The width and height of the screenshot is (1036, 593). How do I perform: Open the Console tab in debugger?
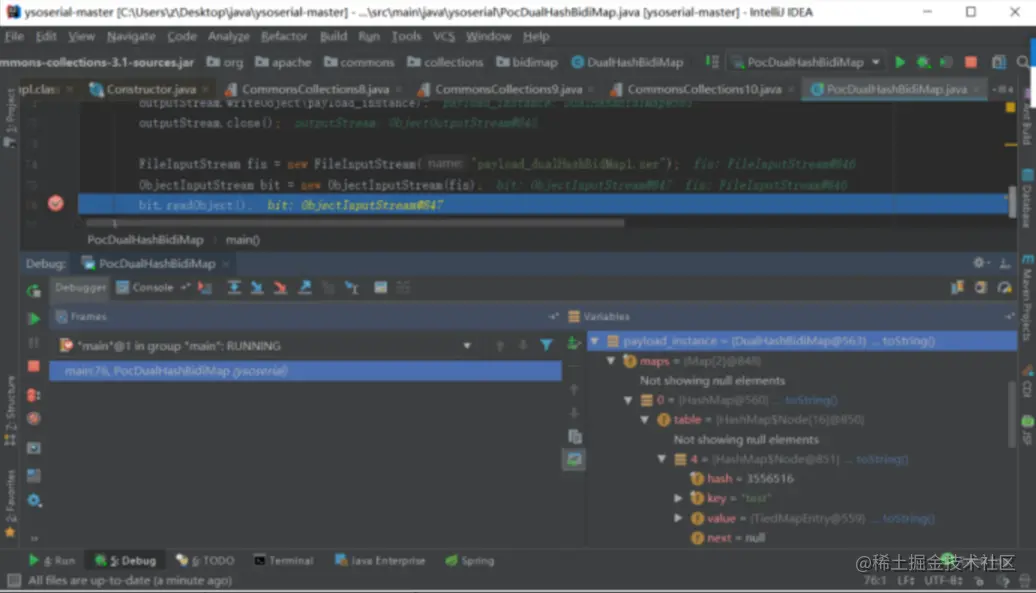145,287
